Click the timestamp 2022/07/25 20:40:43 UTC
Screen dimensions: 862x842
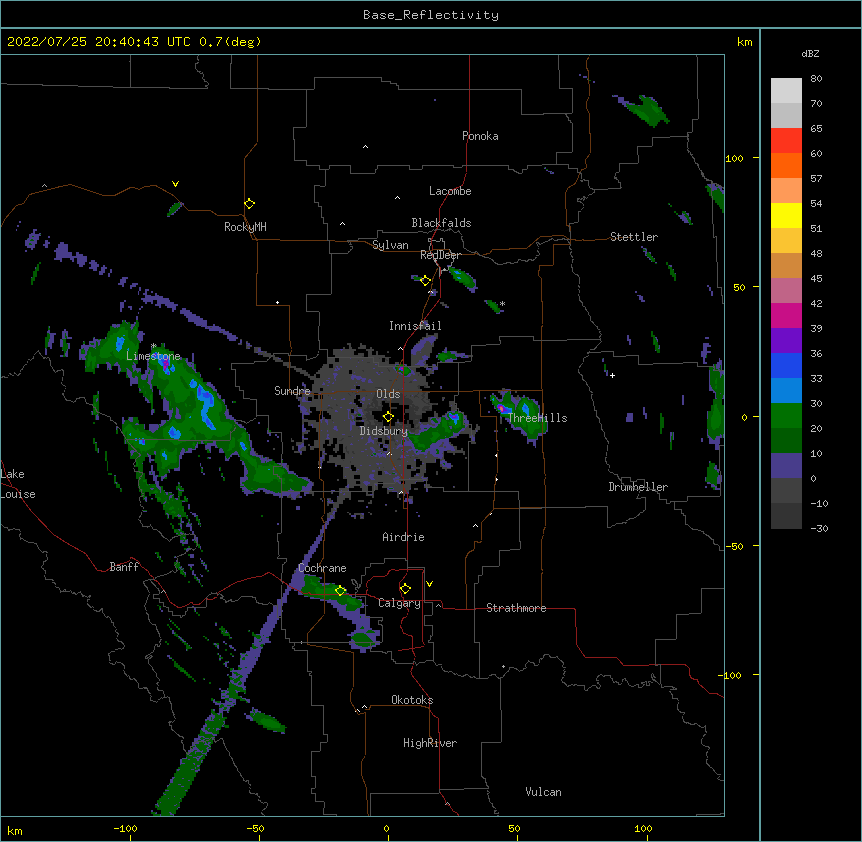pyautogui.click(x=99, y=42)
